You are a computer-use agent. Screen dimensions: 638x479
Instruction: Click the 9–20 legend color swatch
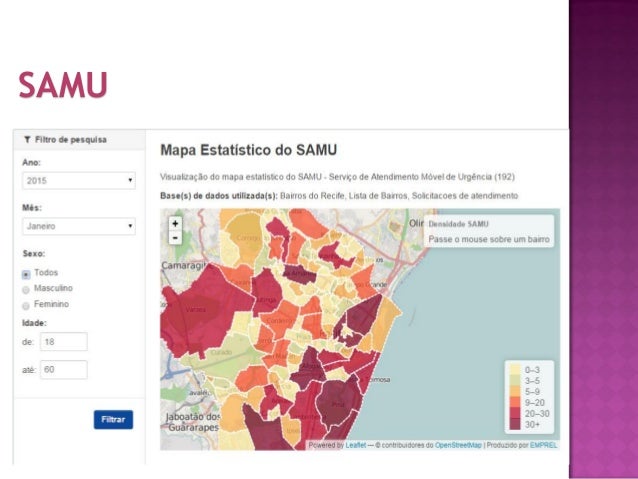click(x=515, y=402)
